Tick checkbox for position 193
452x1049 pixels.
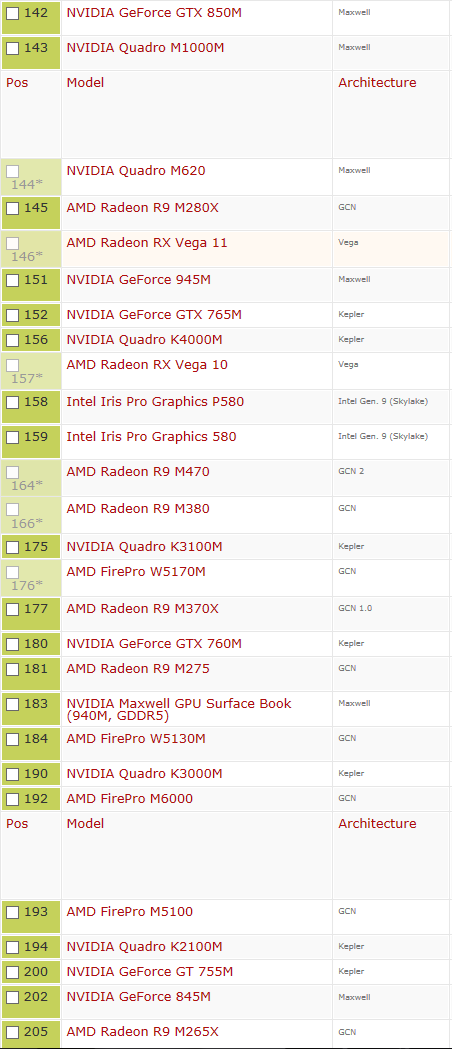pos(13,913)
